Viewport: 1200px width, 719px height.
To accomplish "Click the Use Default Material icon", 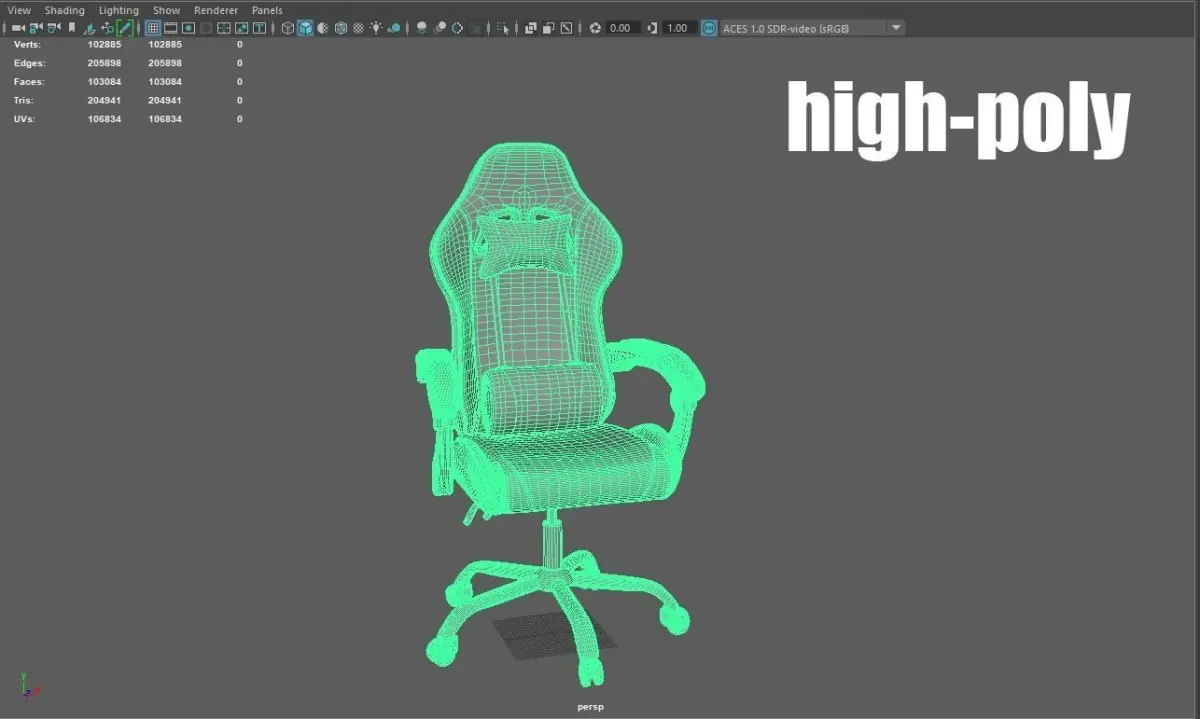I will [x=323, y=28].
